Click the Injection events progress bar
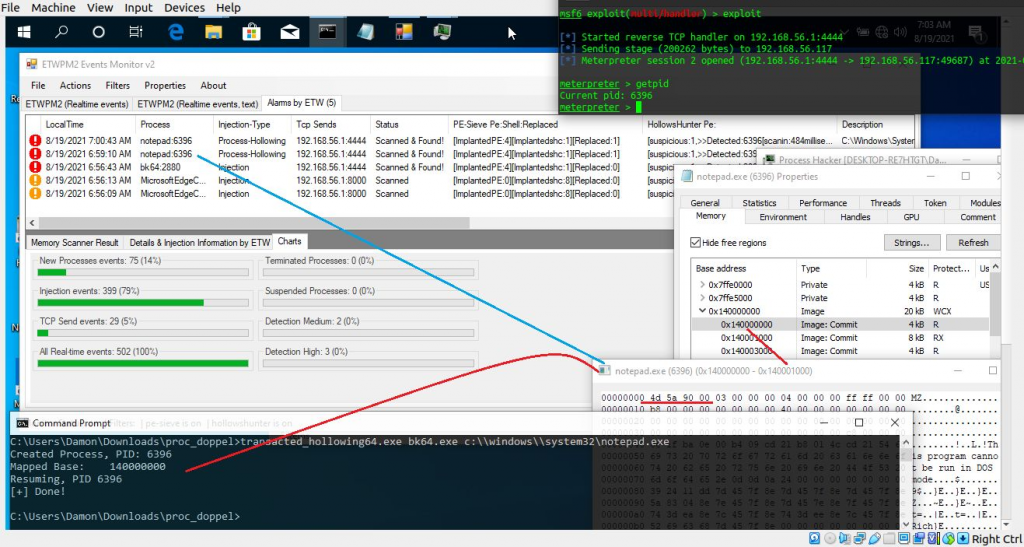Image resolution: width=1024 pixels, height=547 pixels. [x=143, y=303]
